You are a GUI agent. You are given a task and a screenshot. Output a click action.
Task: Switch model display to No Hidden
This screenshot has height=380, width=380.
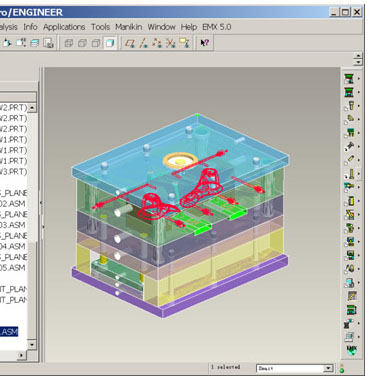(x=96, y=43)
